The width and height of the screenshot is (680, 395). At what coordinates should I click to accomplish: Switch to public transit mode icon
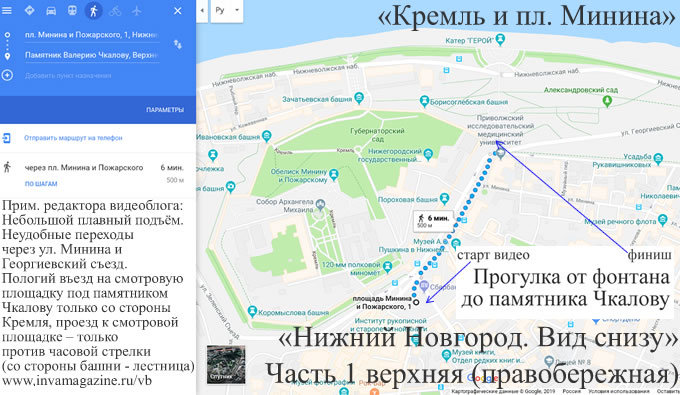pyautogui.click(x=72, y=11)
